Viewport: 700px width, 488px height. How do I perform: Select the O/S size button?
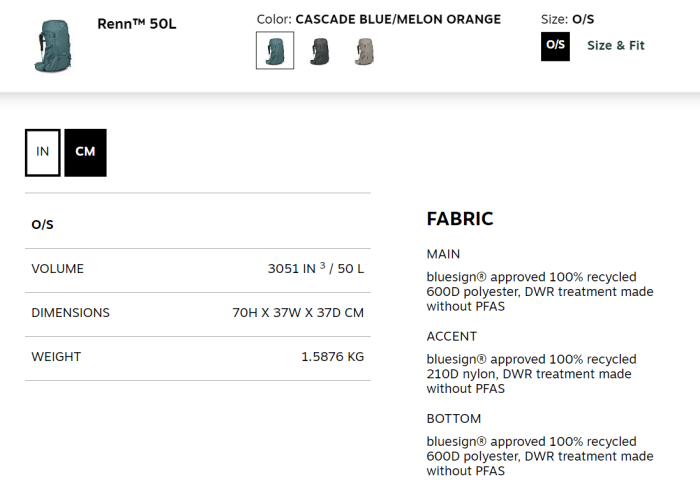click(555, 46)
